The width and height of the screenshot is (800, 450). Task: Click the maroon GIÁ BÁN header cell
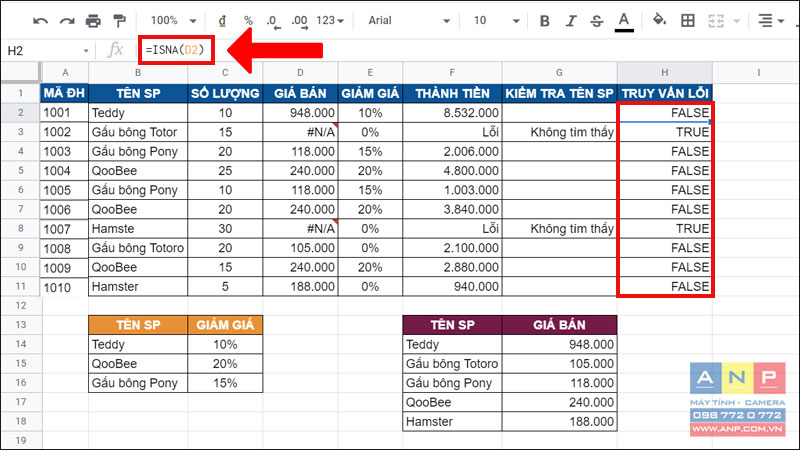(x=559, y=325)
